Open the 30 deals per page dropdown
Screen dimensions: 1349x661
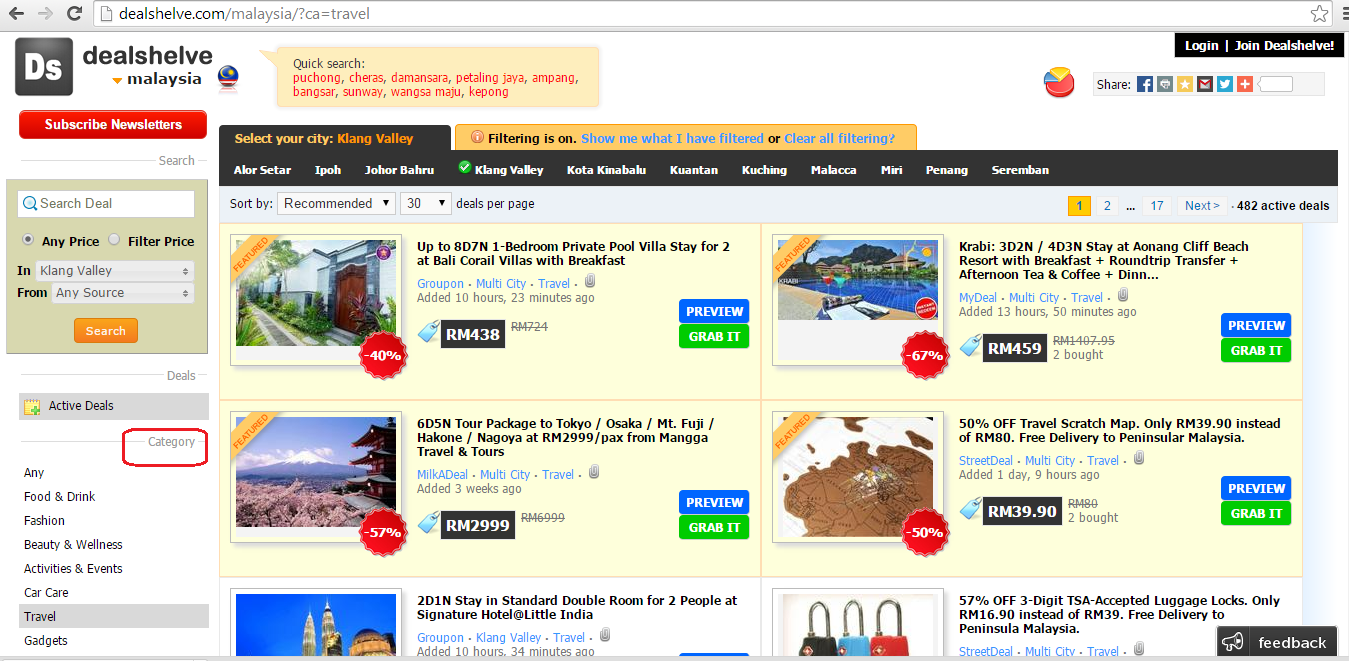click(x=425, y=203)
